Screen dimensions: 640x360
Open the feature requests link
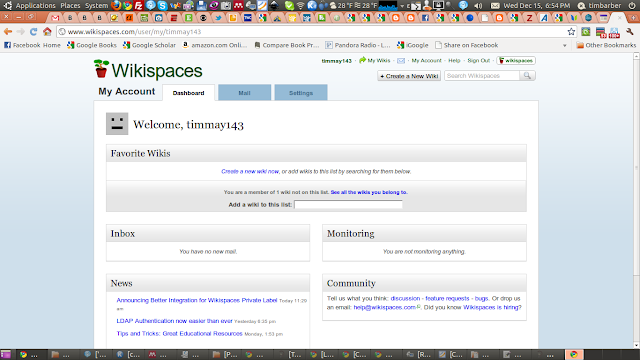(x=447, y=298)
